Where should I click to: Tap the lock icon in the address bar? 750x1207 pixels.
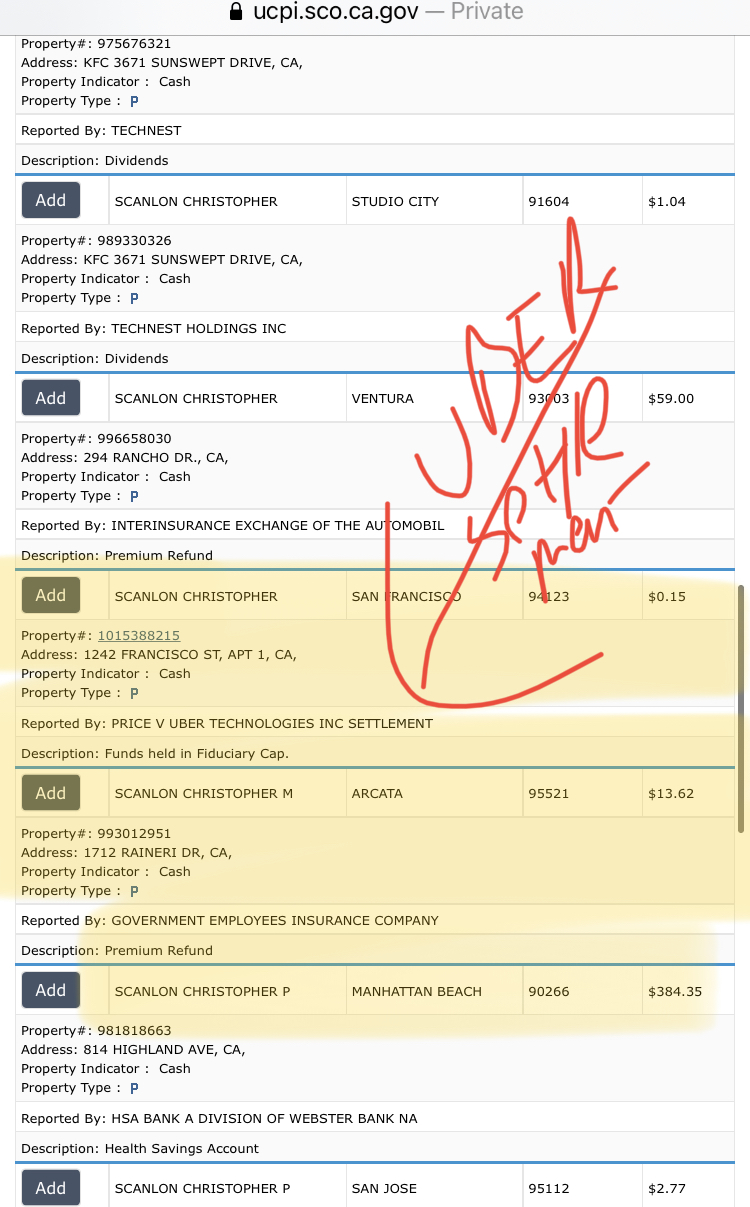(236, 12)
